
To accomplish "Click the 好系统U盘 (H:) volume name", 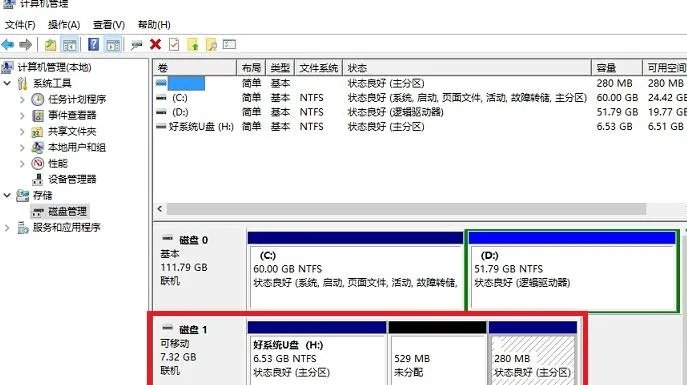I will [201, 127].
